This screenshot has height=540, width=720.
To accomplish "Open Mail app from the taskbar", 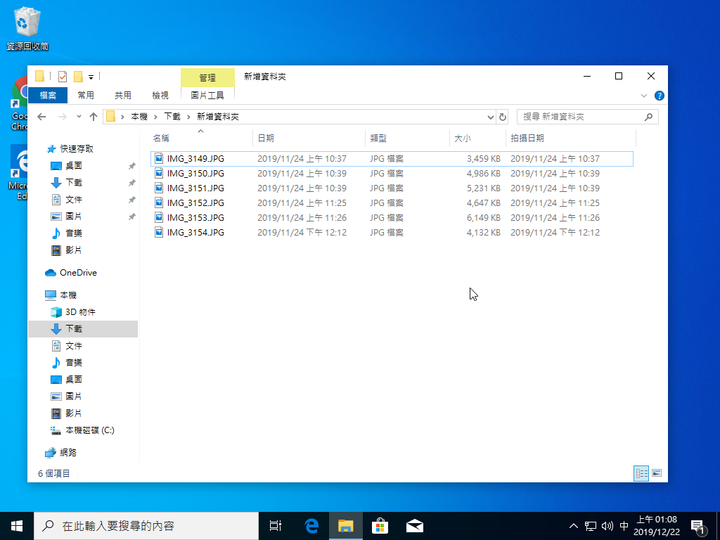I will [414, 526].
